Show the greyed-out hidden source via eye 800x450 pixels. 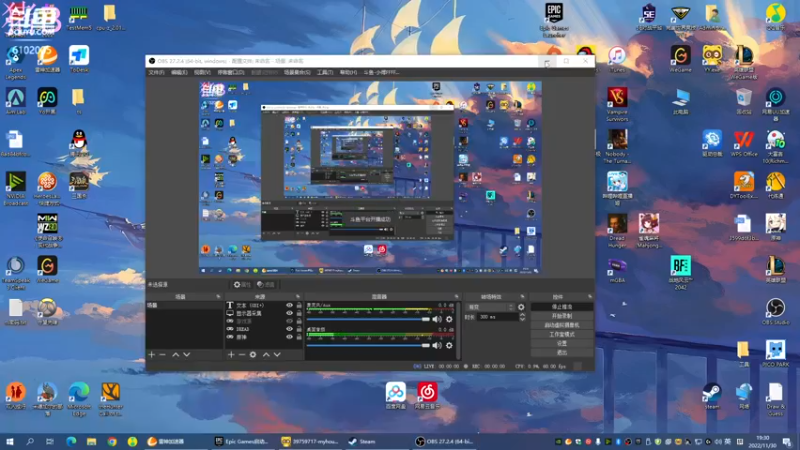289,321
